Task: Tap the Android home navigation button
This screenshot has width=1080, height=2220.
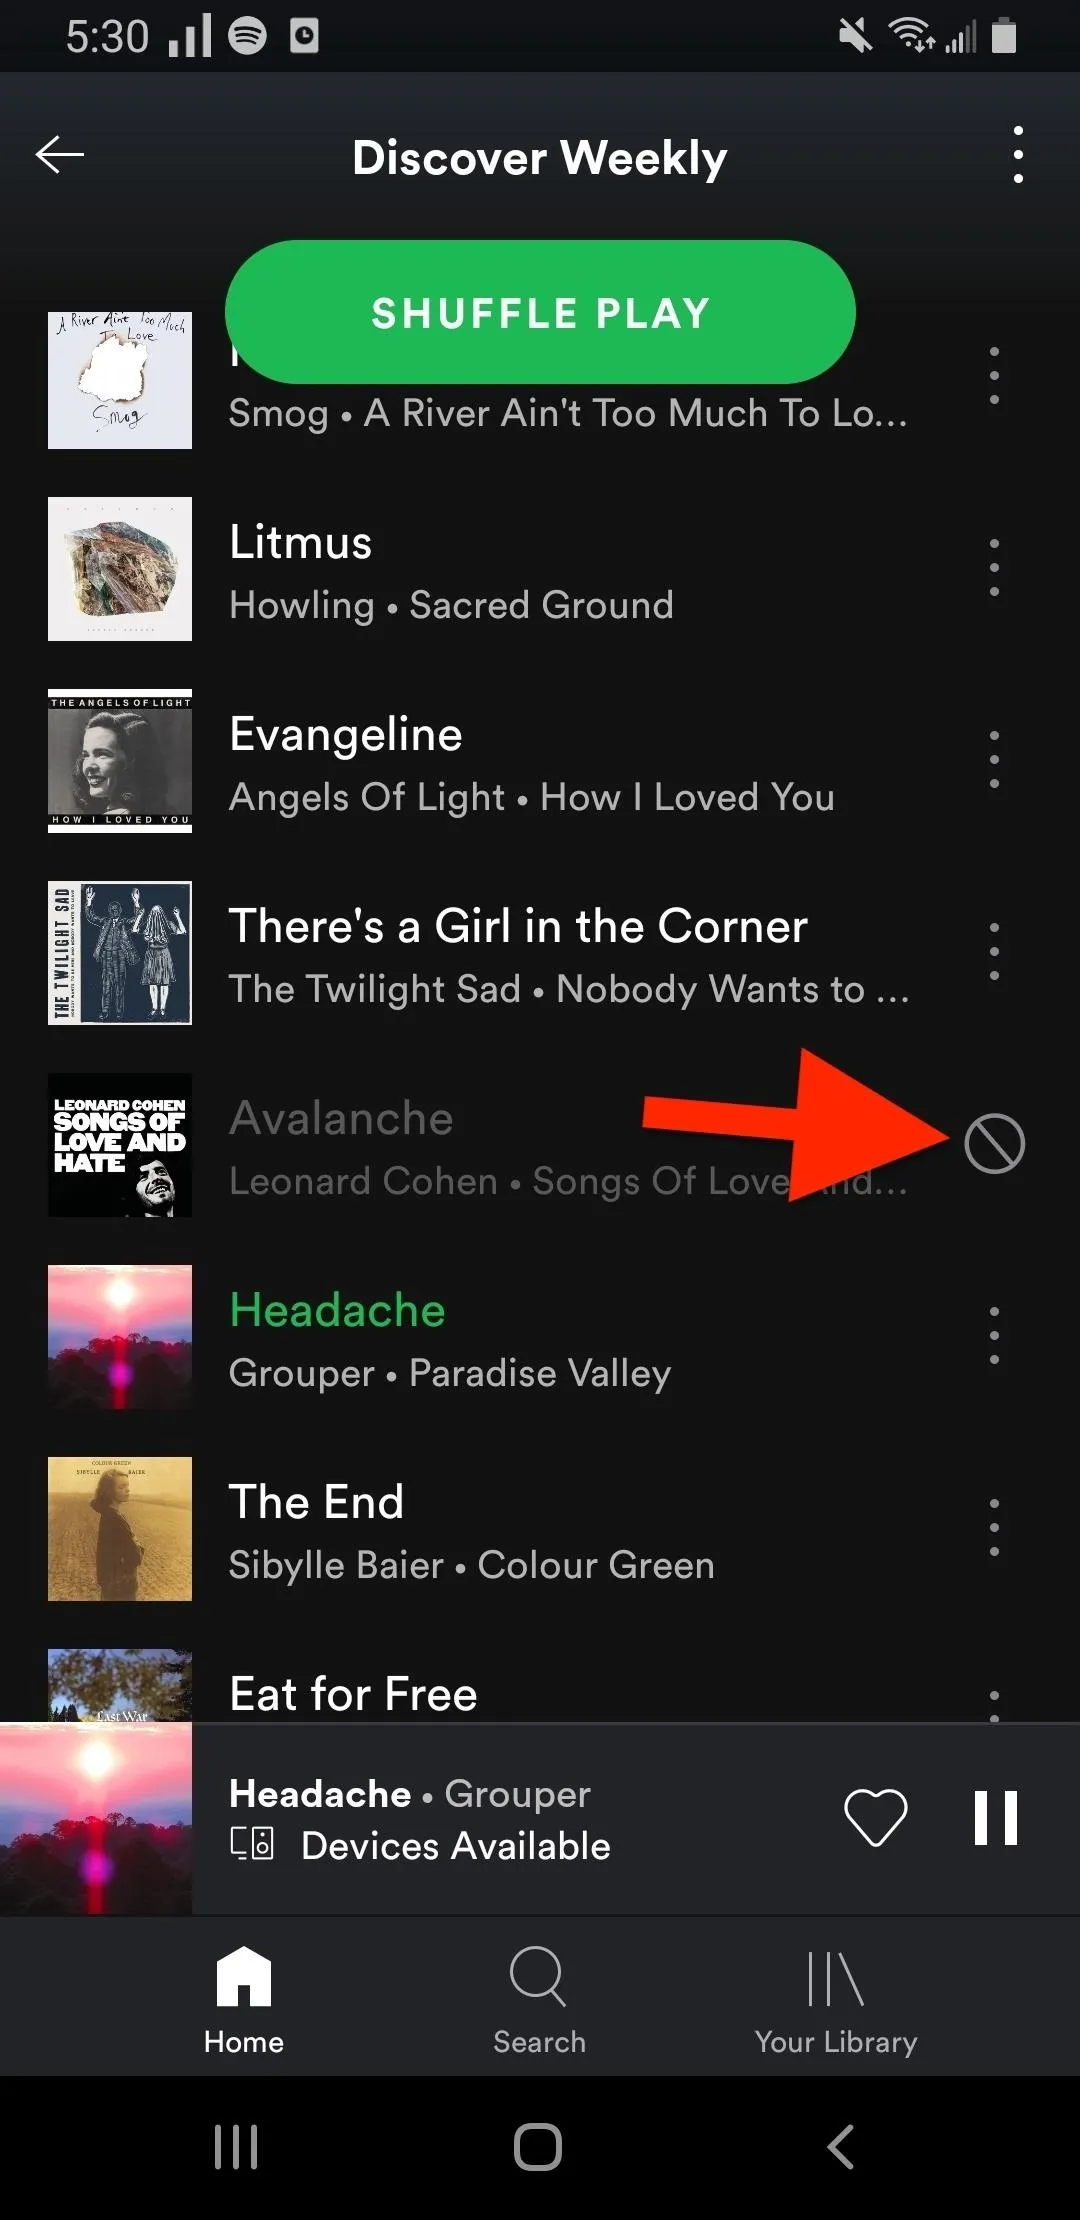Action: pyautogui.click(x=538, y=2147)
